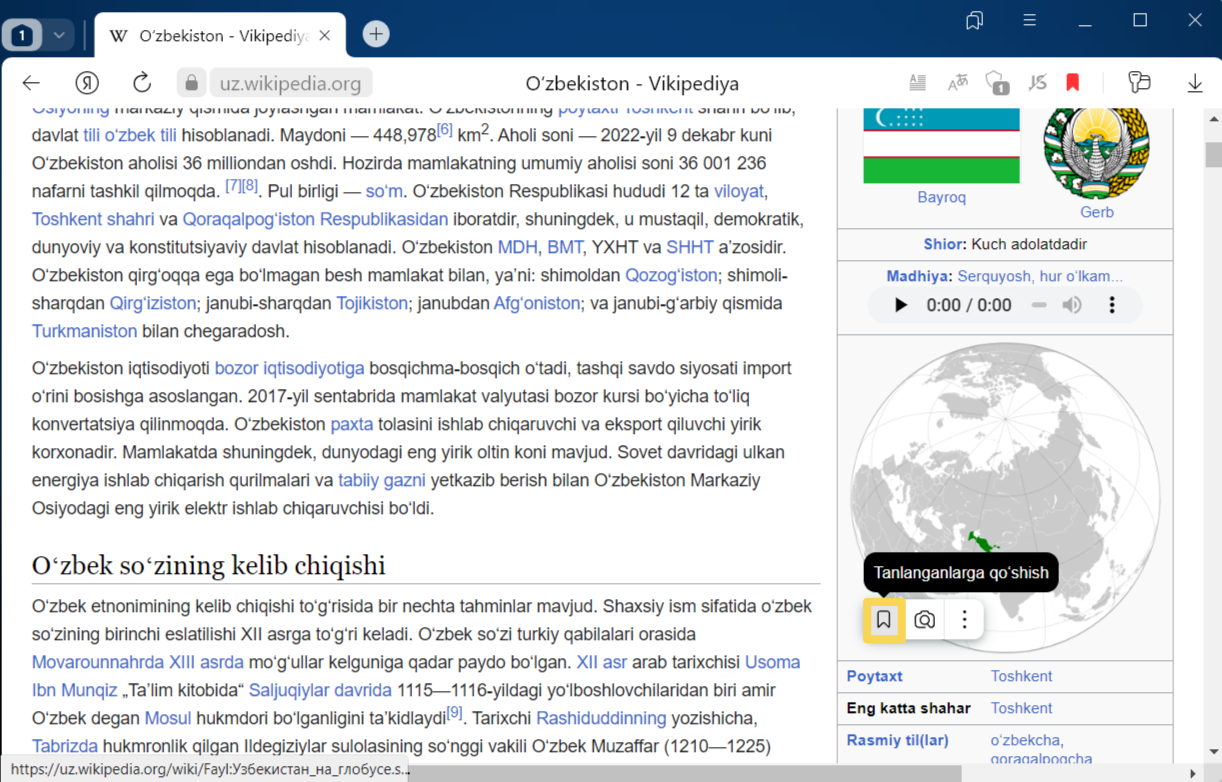
Task: Open the Qozog'iston link
Action: 670,275
